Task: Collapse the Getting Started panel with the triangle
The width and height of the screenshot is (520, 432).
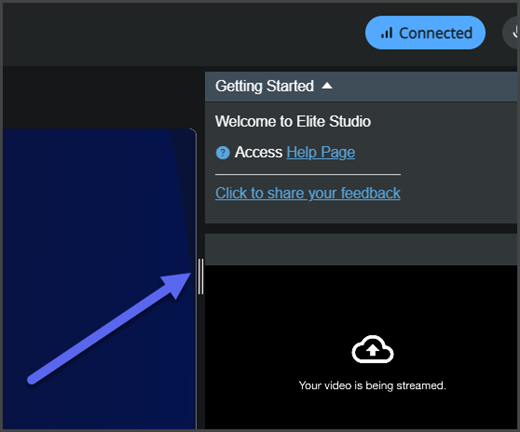Action: click(x=327, y=86)
